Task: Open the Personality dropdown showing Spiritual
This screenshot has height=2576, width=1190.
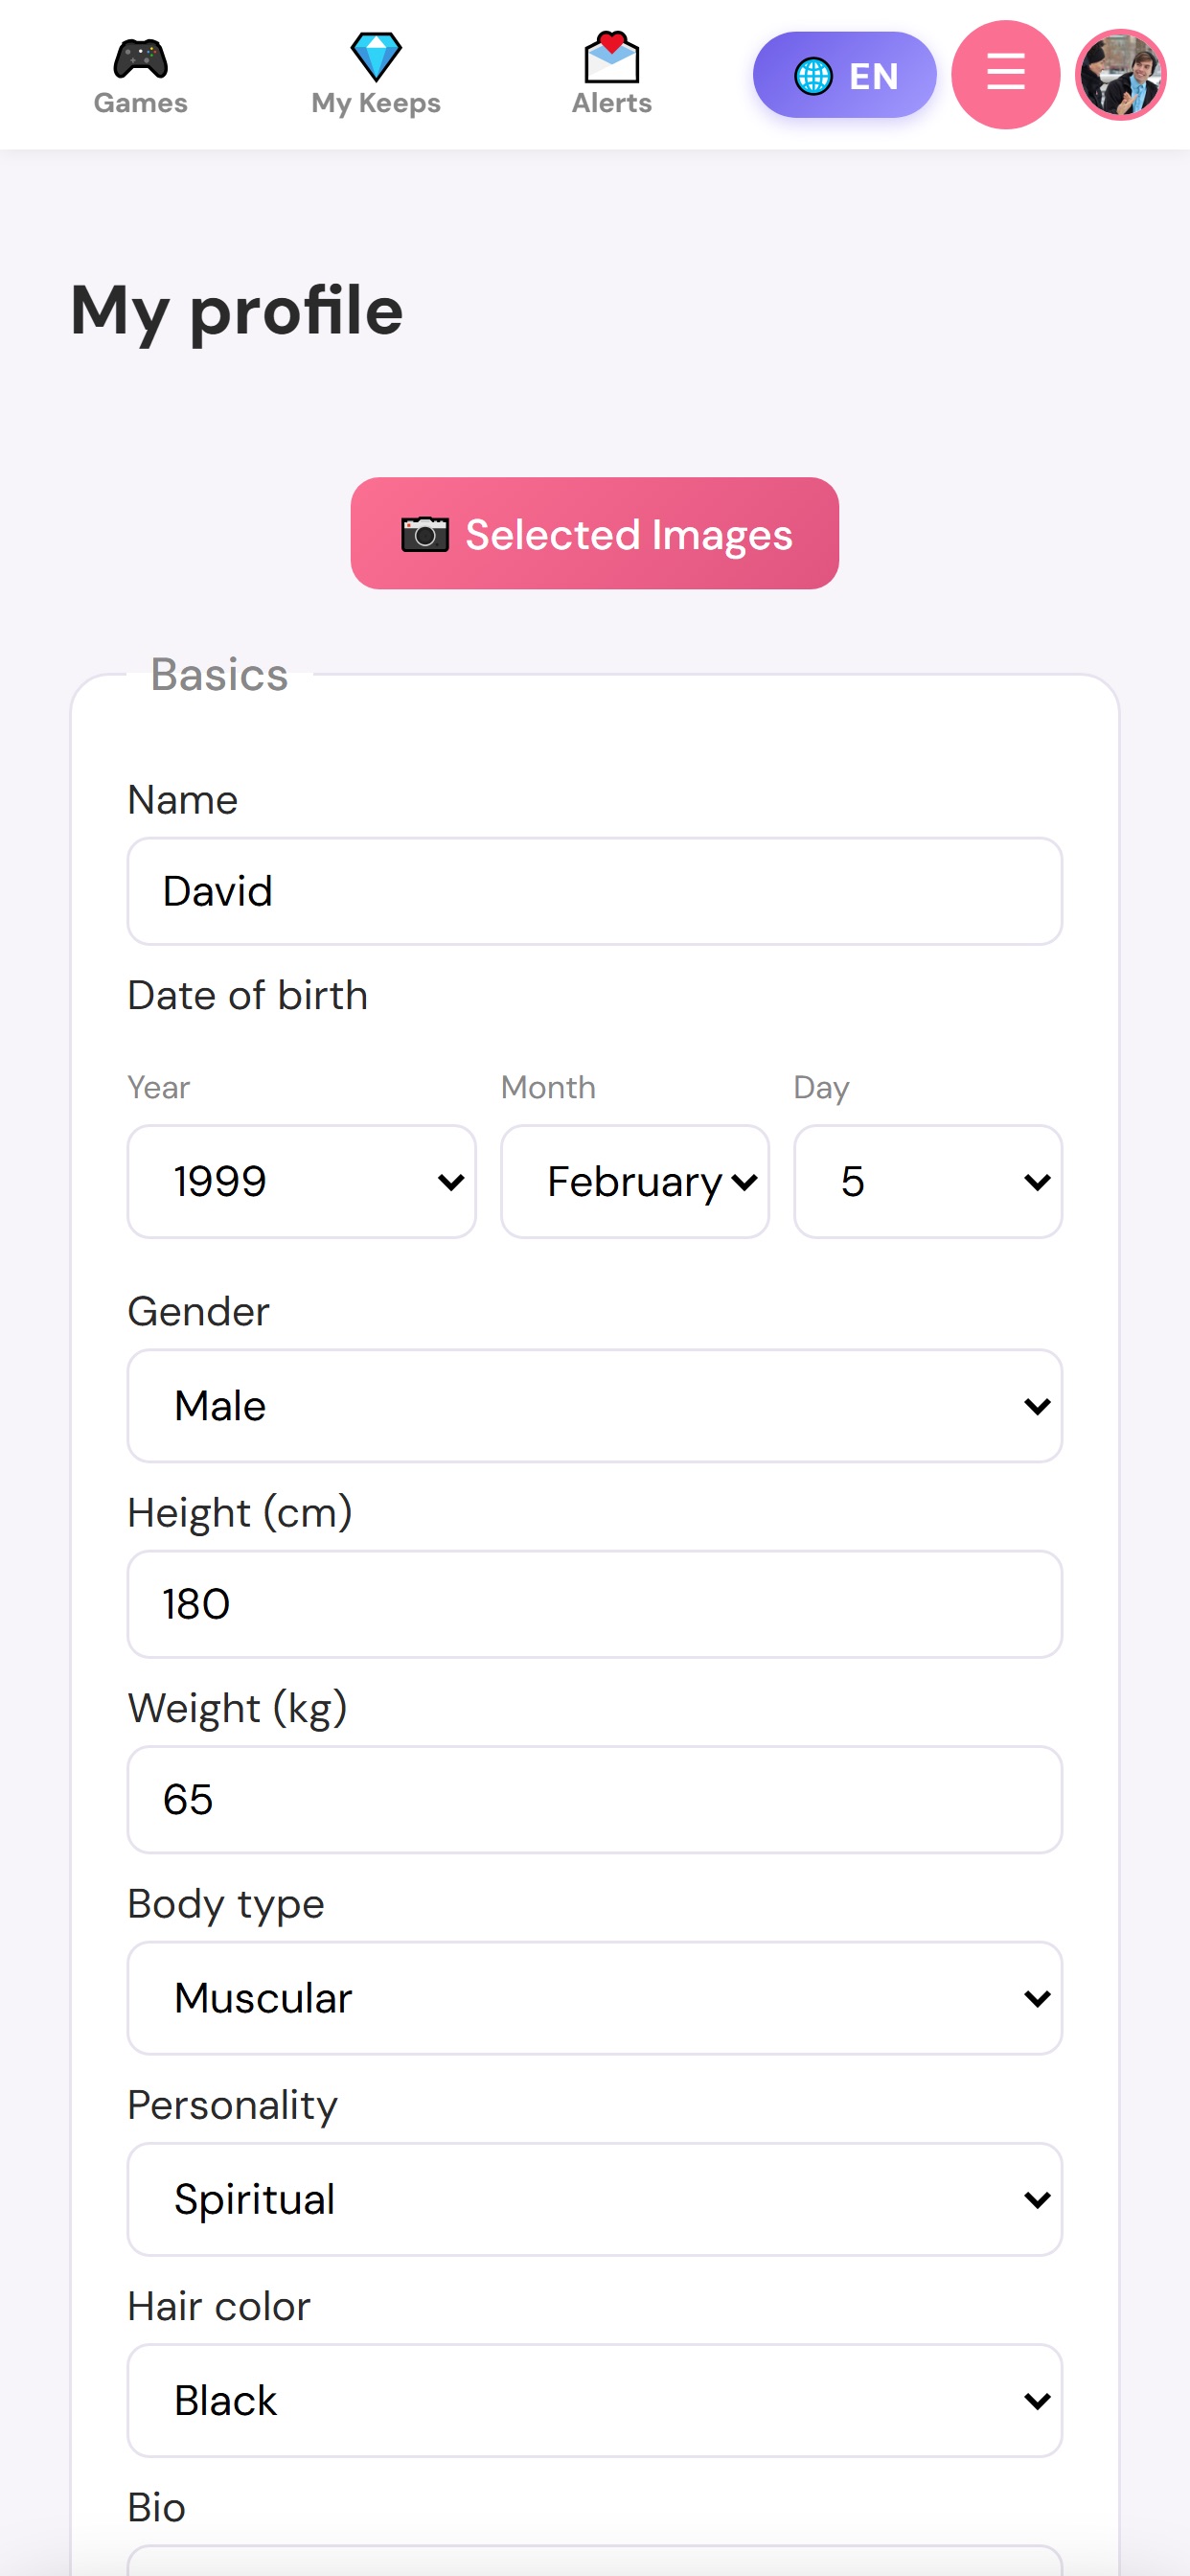Action: (x=595, y=2198)
